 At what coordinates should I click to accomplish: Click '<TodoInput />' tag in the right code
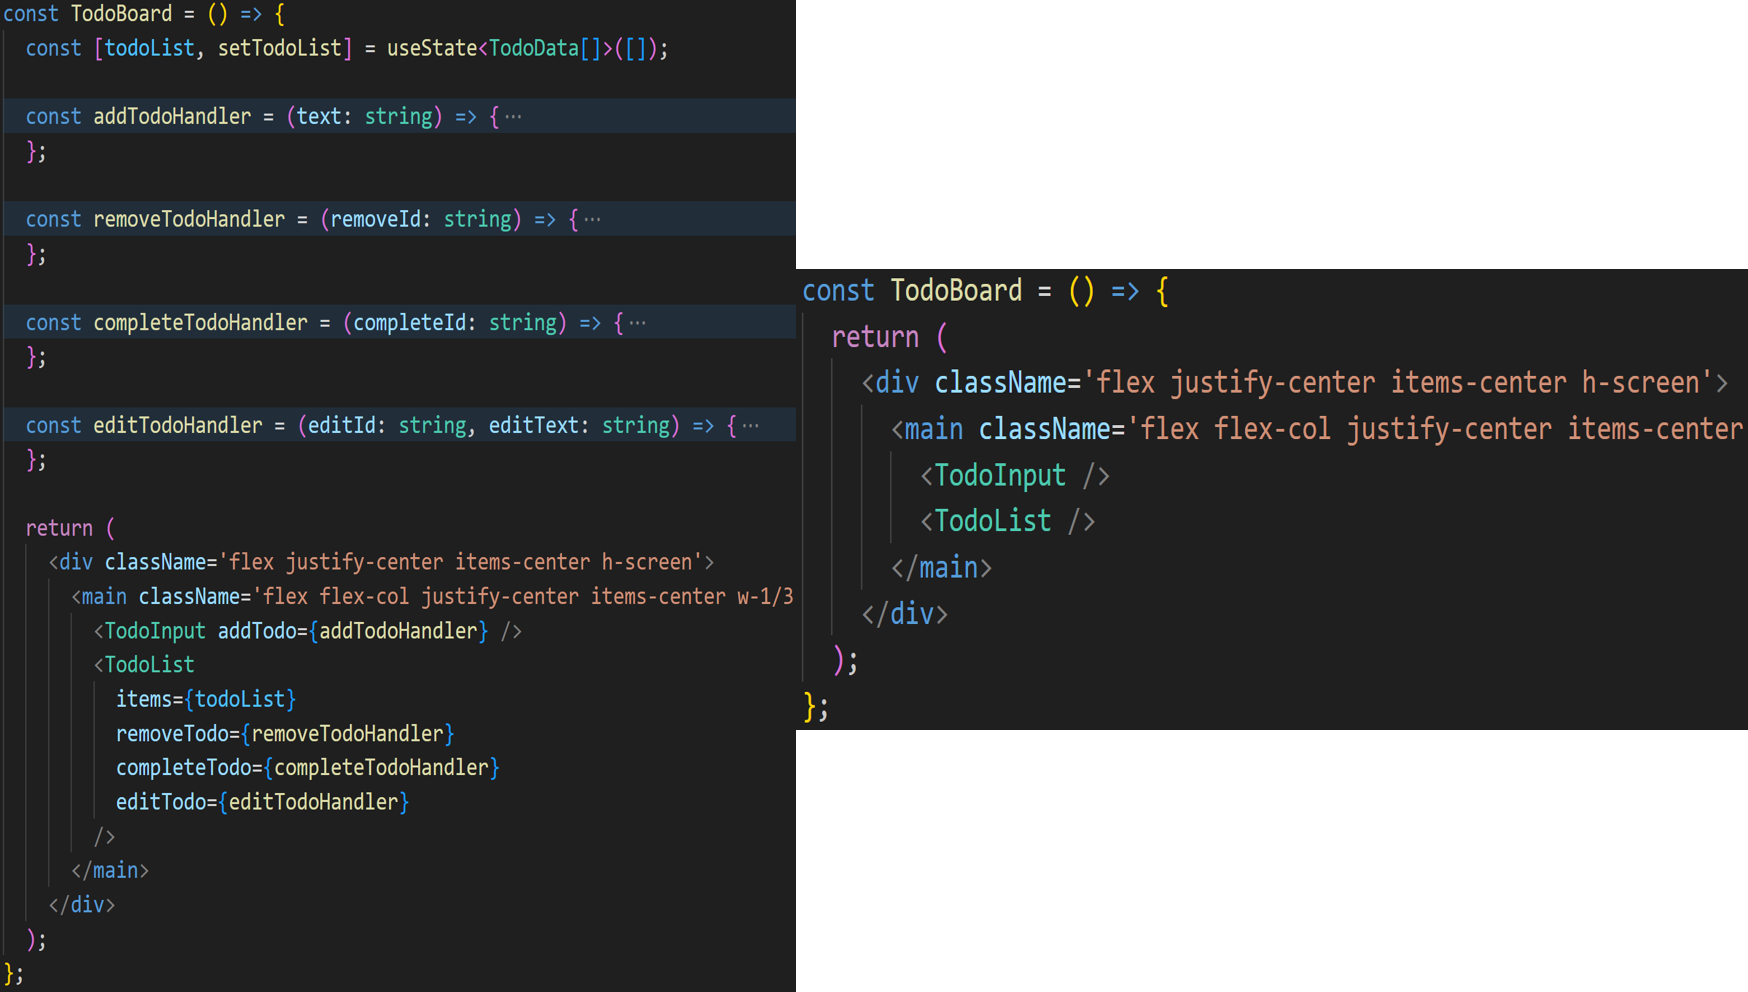[1015, 476]
